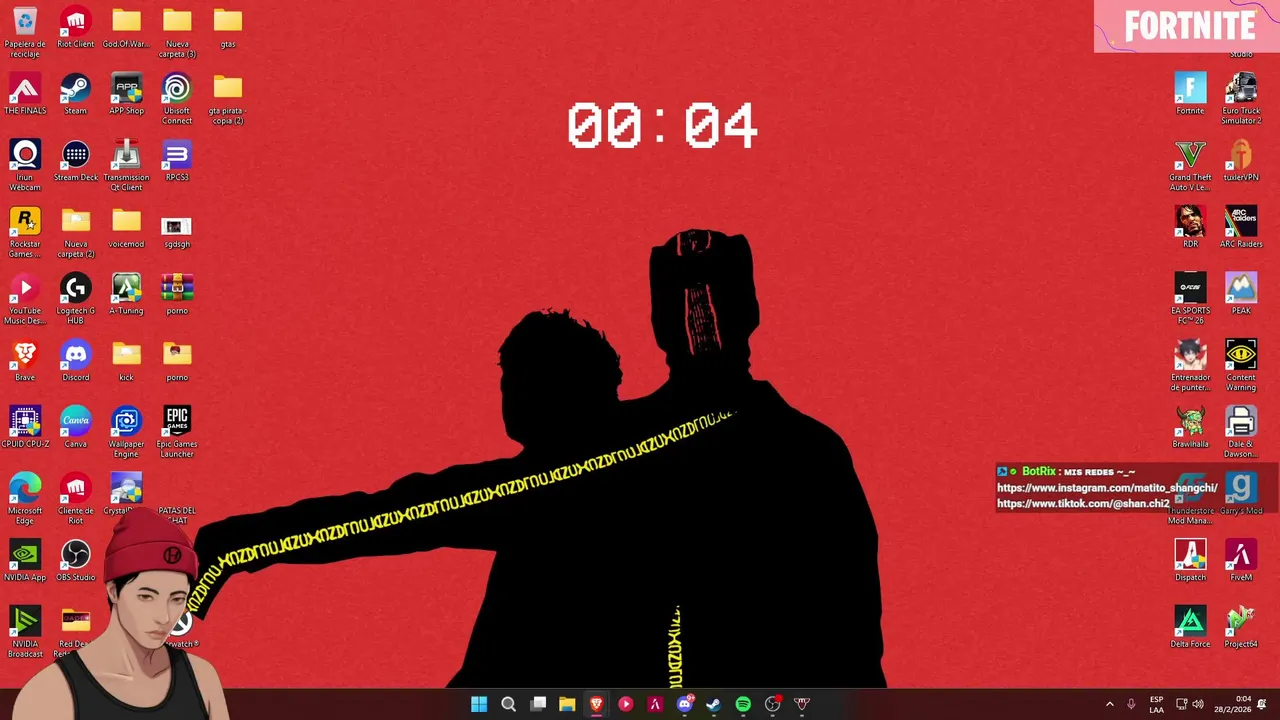This screenshot has width=1280, height=720.
Task: Open taskbar Search
Action: pos(508,704)
